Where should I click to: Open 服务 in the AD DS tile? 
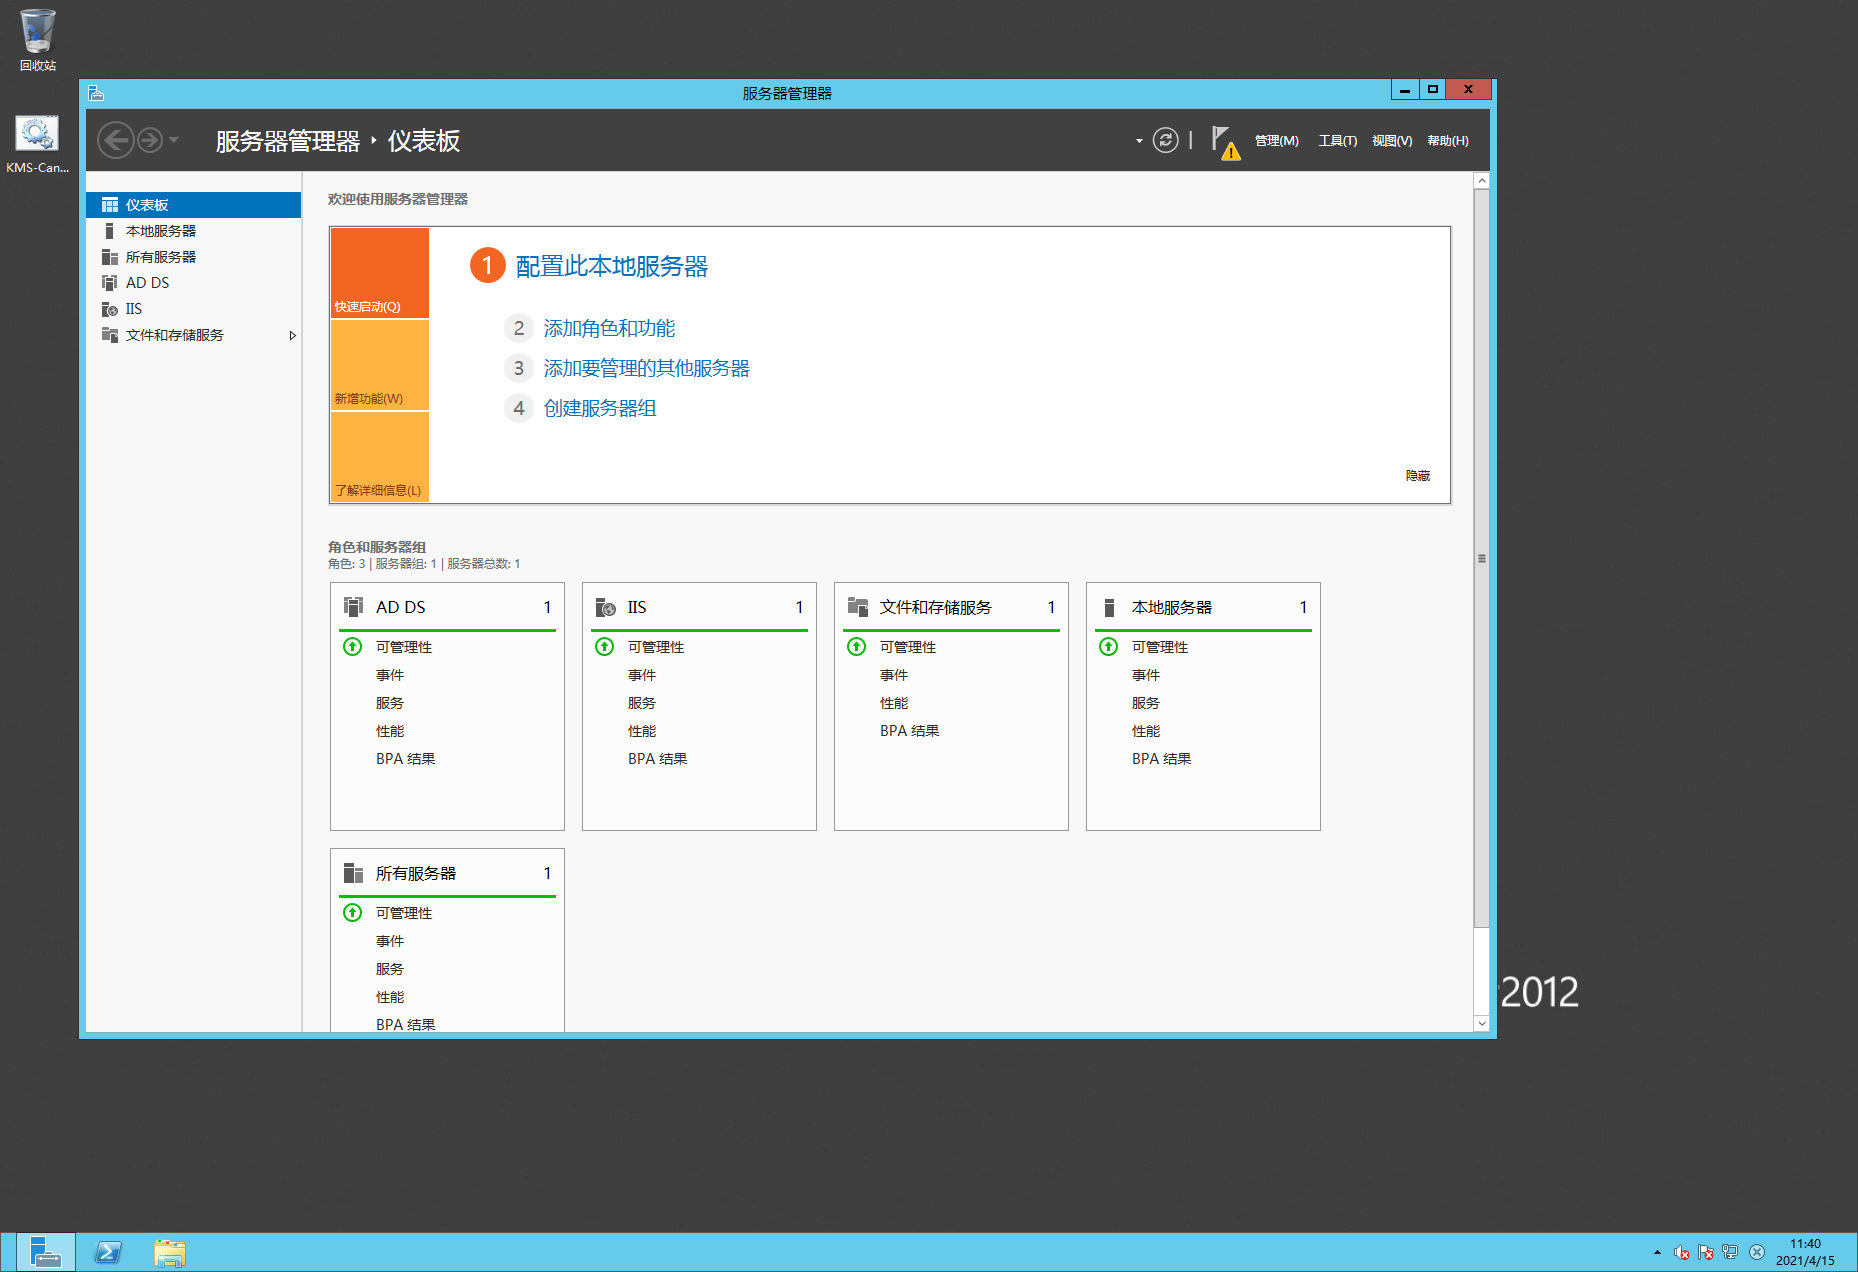click(x=390, y=703)
